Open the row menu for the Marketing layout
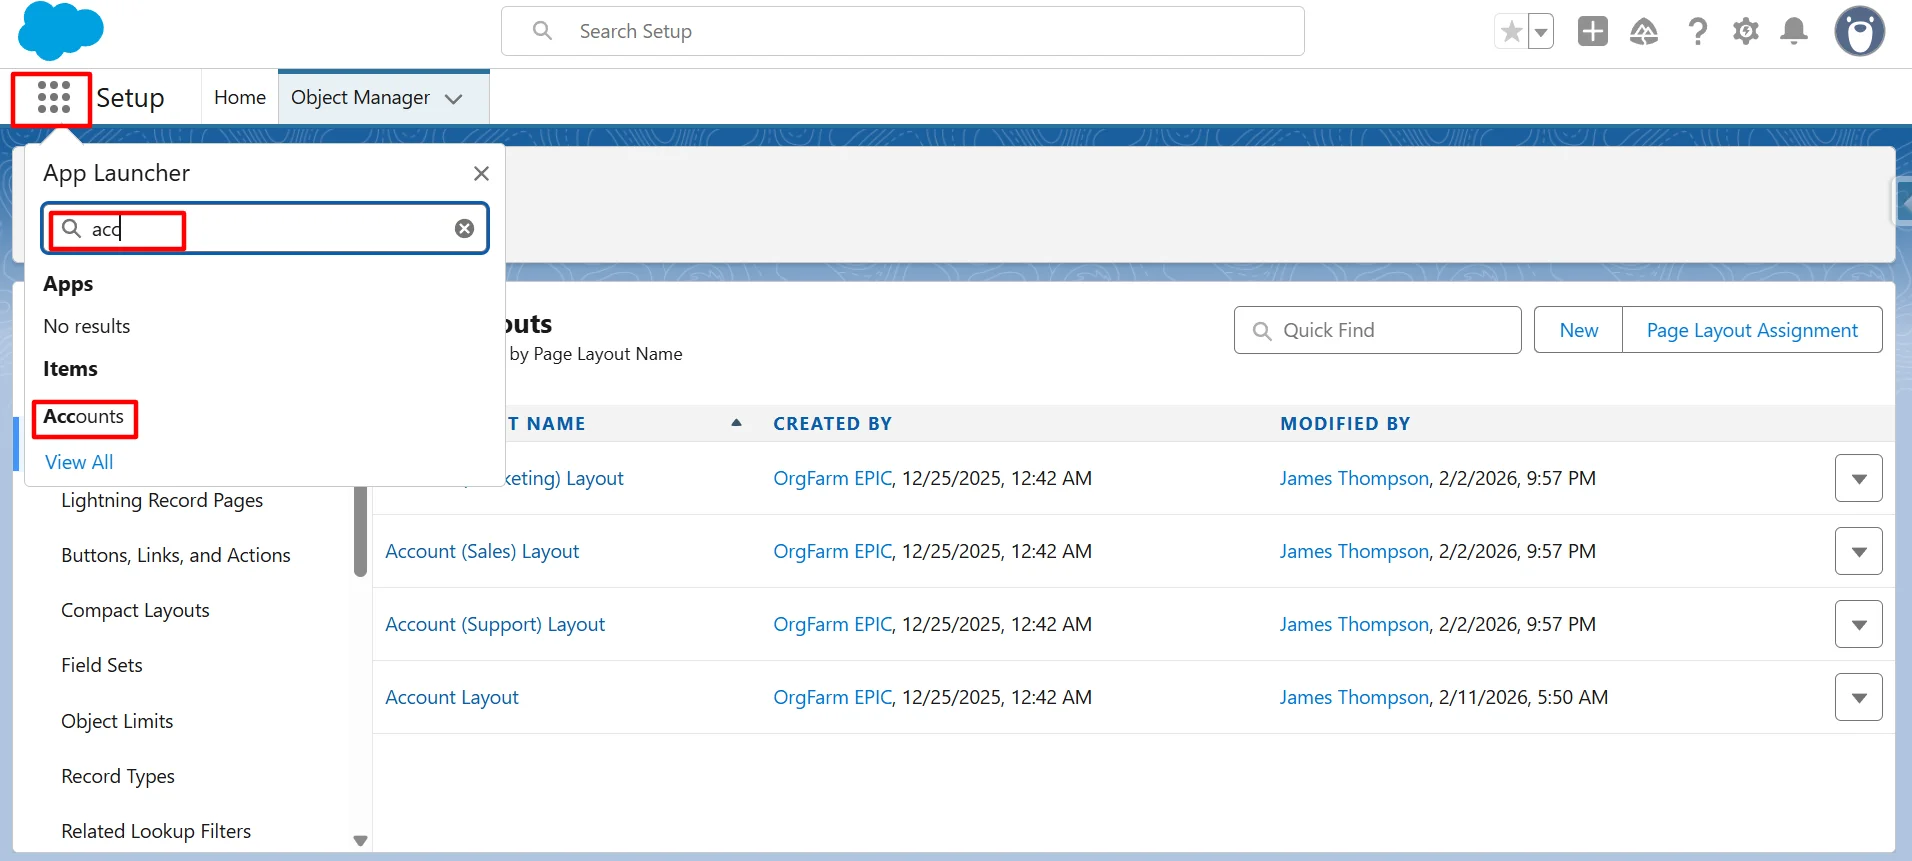 (1859, 478)
